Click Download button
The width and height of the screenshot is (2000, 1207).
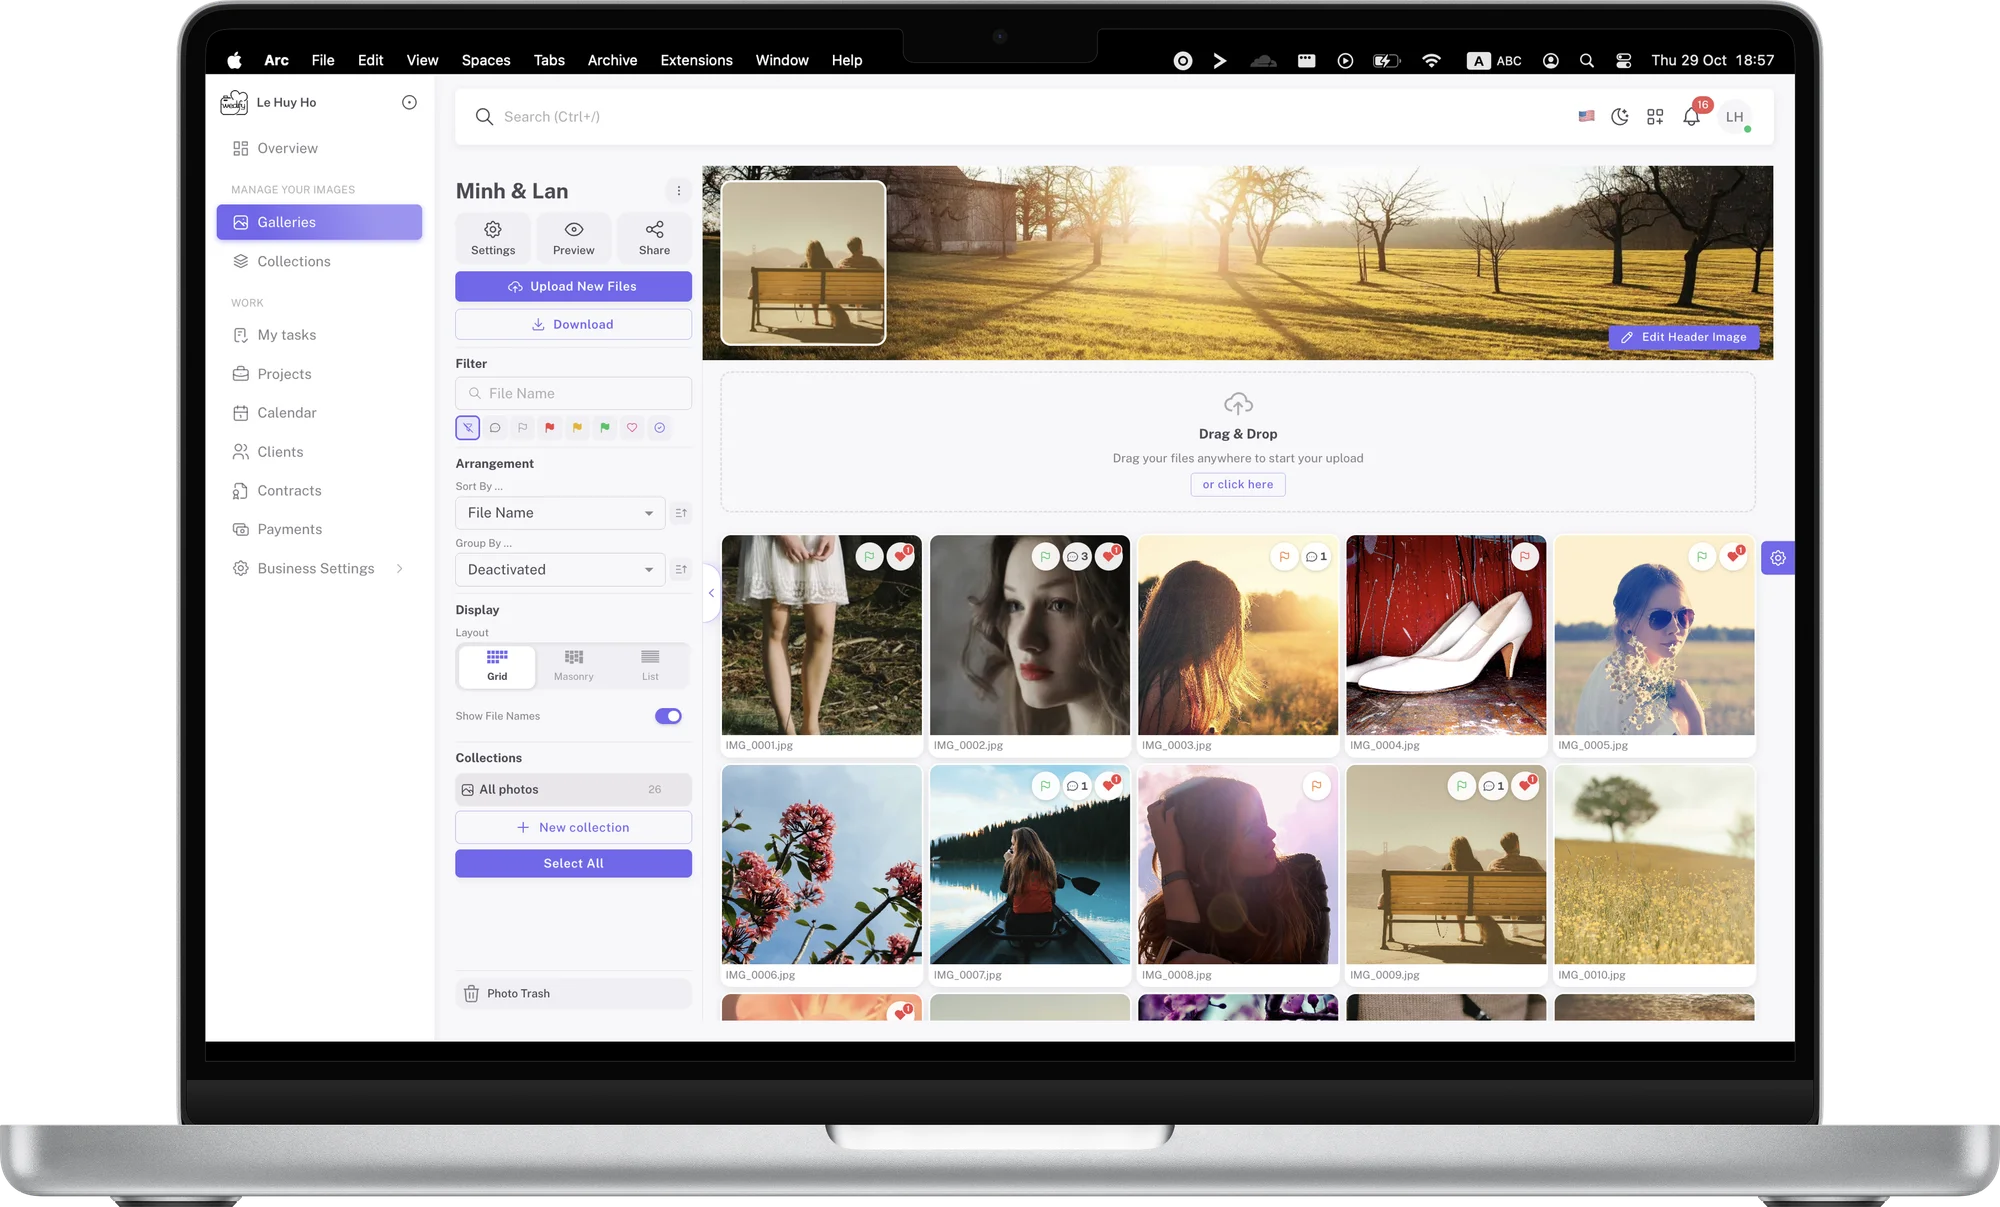(x=573, y=324)
